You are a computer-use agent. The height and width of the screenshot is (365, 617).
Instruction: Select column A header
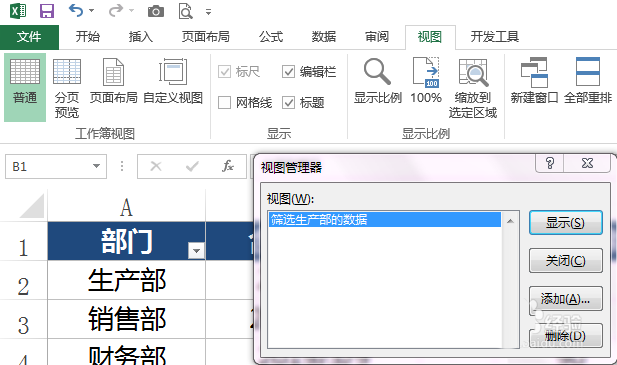point(126,207)
